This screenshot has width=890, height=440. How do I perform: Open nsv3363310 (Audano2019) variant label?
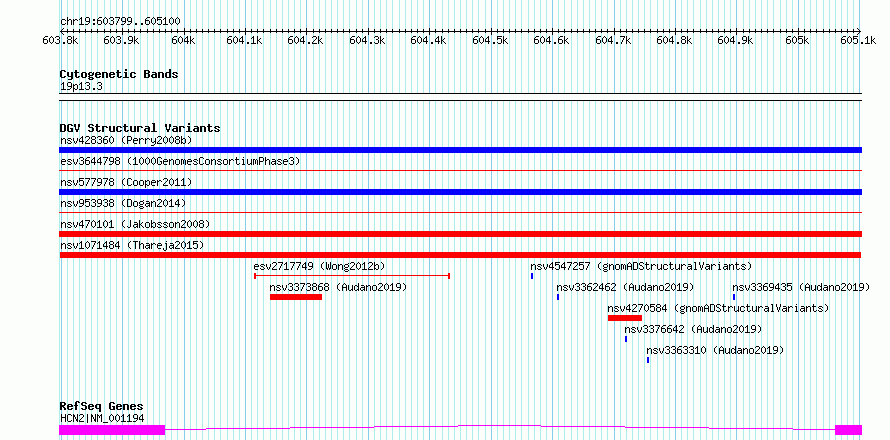(x=715, y=350)
